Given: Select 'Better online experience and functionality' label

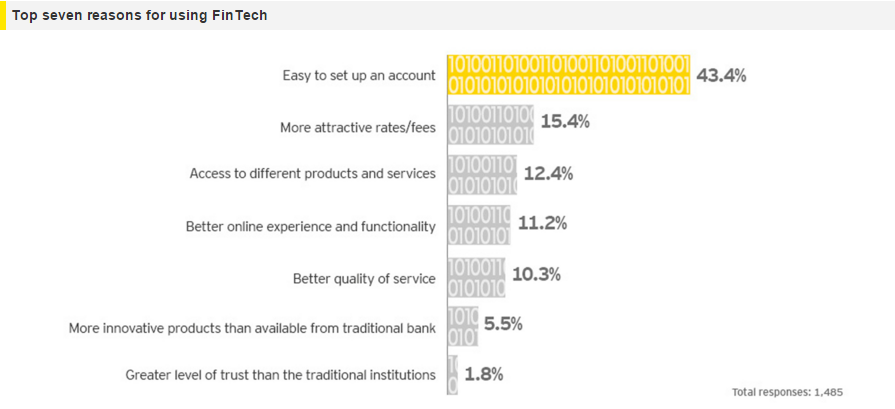Looking at the screenshot, I should pyautogui.click(x=311, y=226).
